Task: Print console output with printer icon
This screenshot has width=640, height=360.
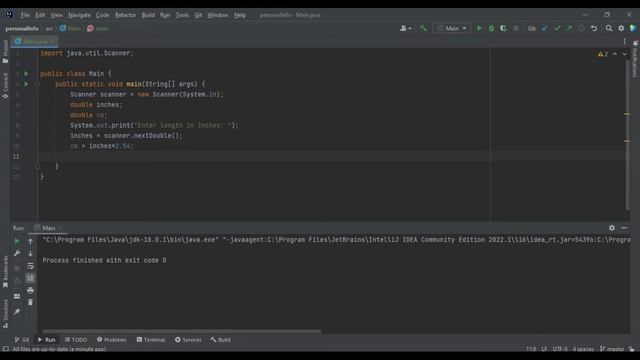Action: (30, 290)
